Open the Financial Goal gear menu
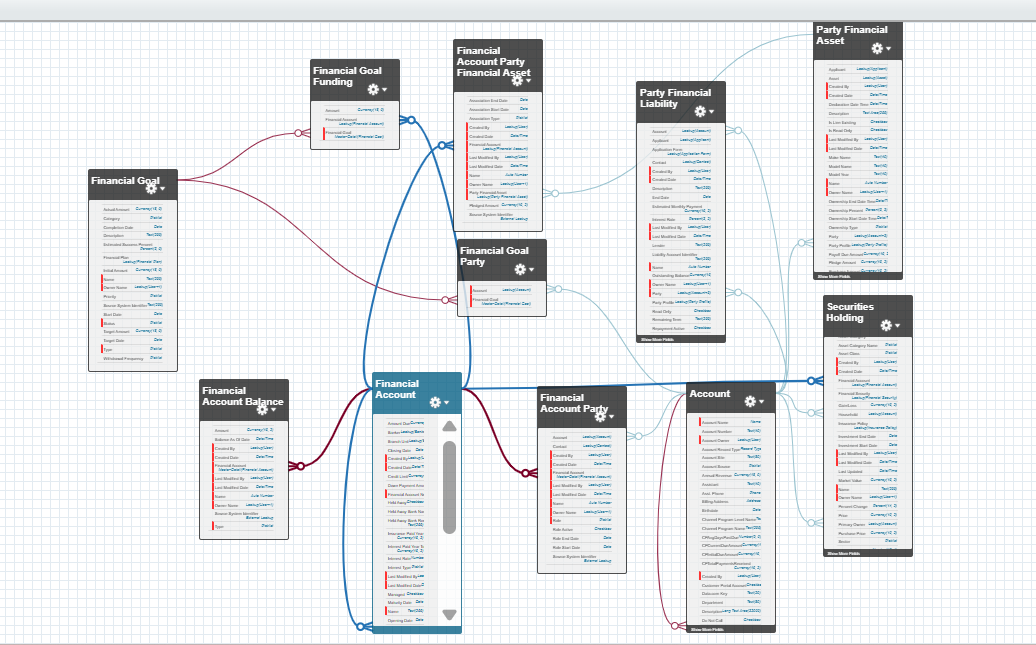1036x645 pixels. click(156, 189)
